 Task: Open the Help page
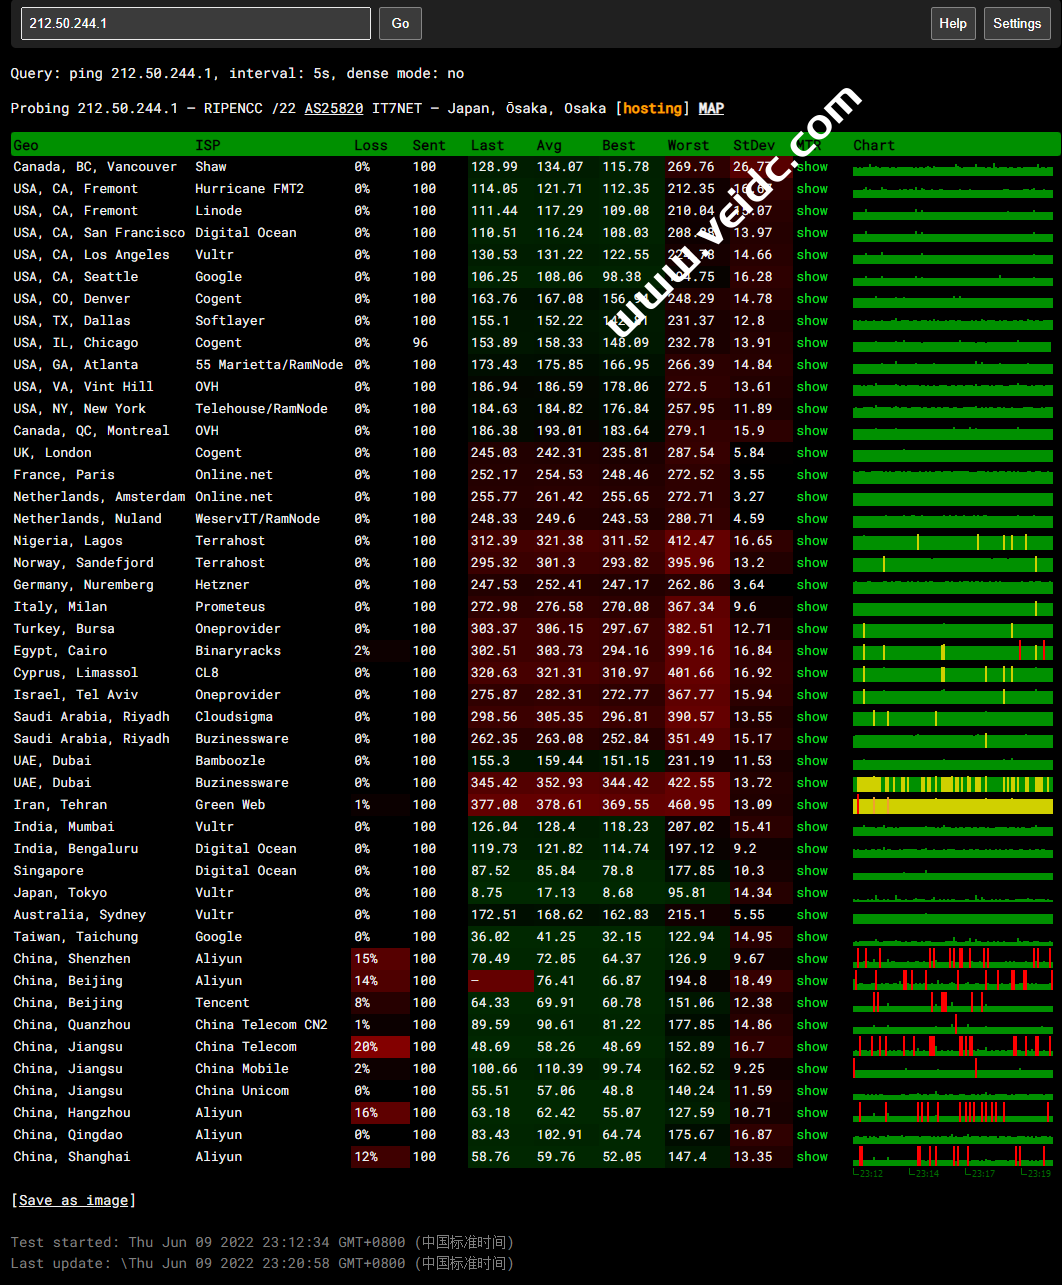click(952, 23)
